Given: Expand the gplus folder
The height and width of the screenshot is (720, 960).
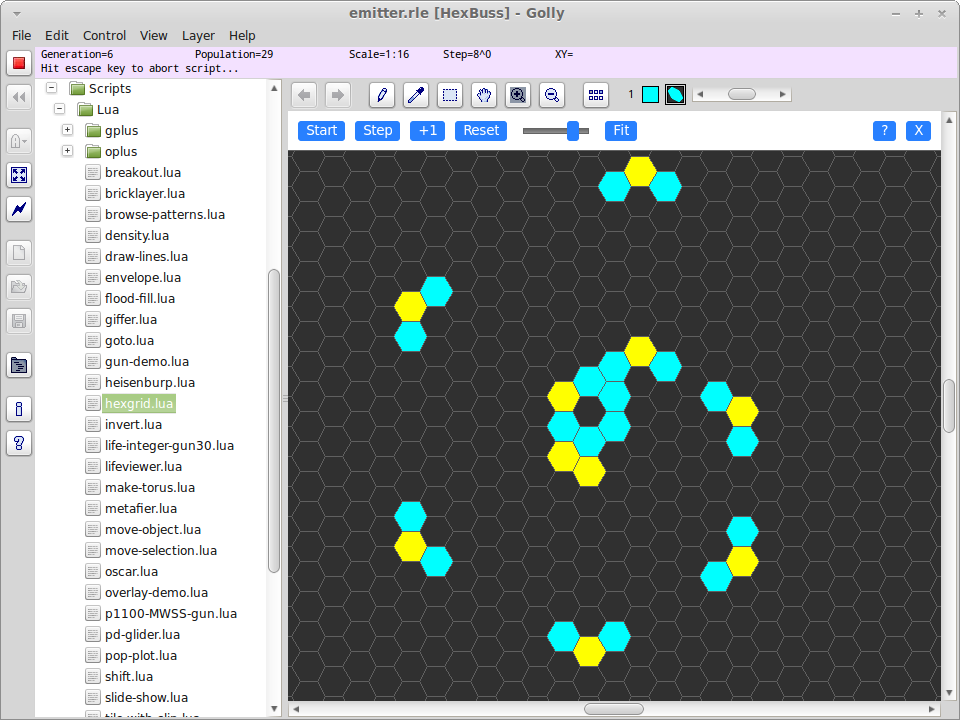Looking at the screenshot, I should (x=68, y=130).
